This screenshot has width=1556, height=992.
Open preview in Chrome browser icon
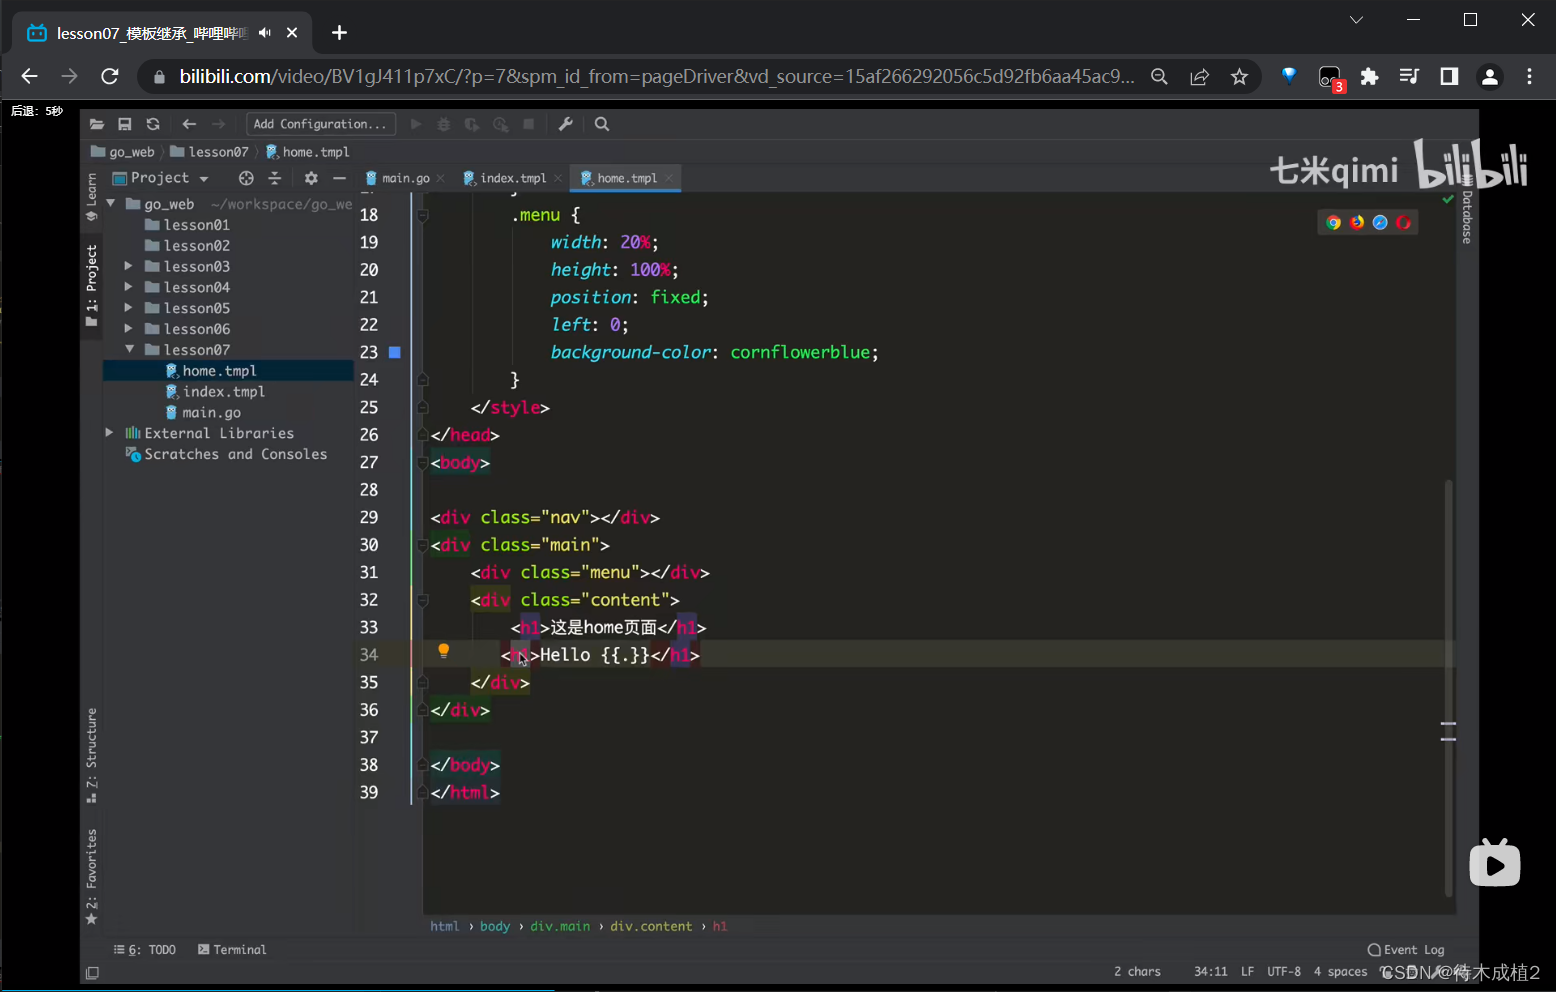(1333, 222)
